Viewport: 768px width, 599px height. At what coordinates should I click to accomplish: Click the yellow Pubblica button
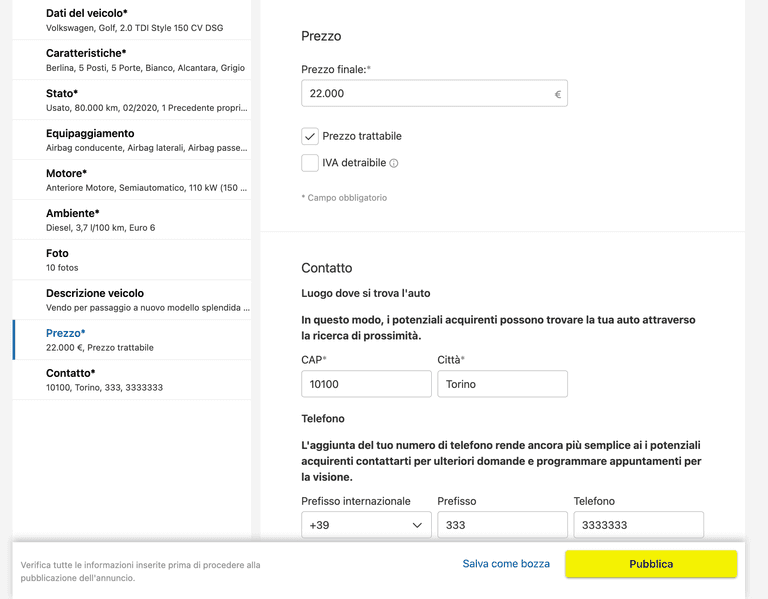pos(651,564)
